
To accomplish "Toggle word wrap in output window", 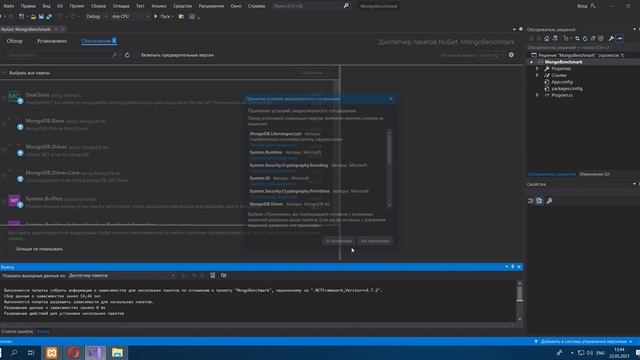I will point(223,276).
